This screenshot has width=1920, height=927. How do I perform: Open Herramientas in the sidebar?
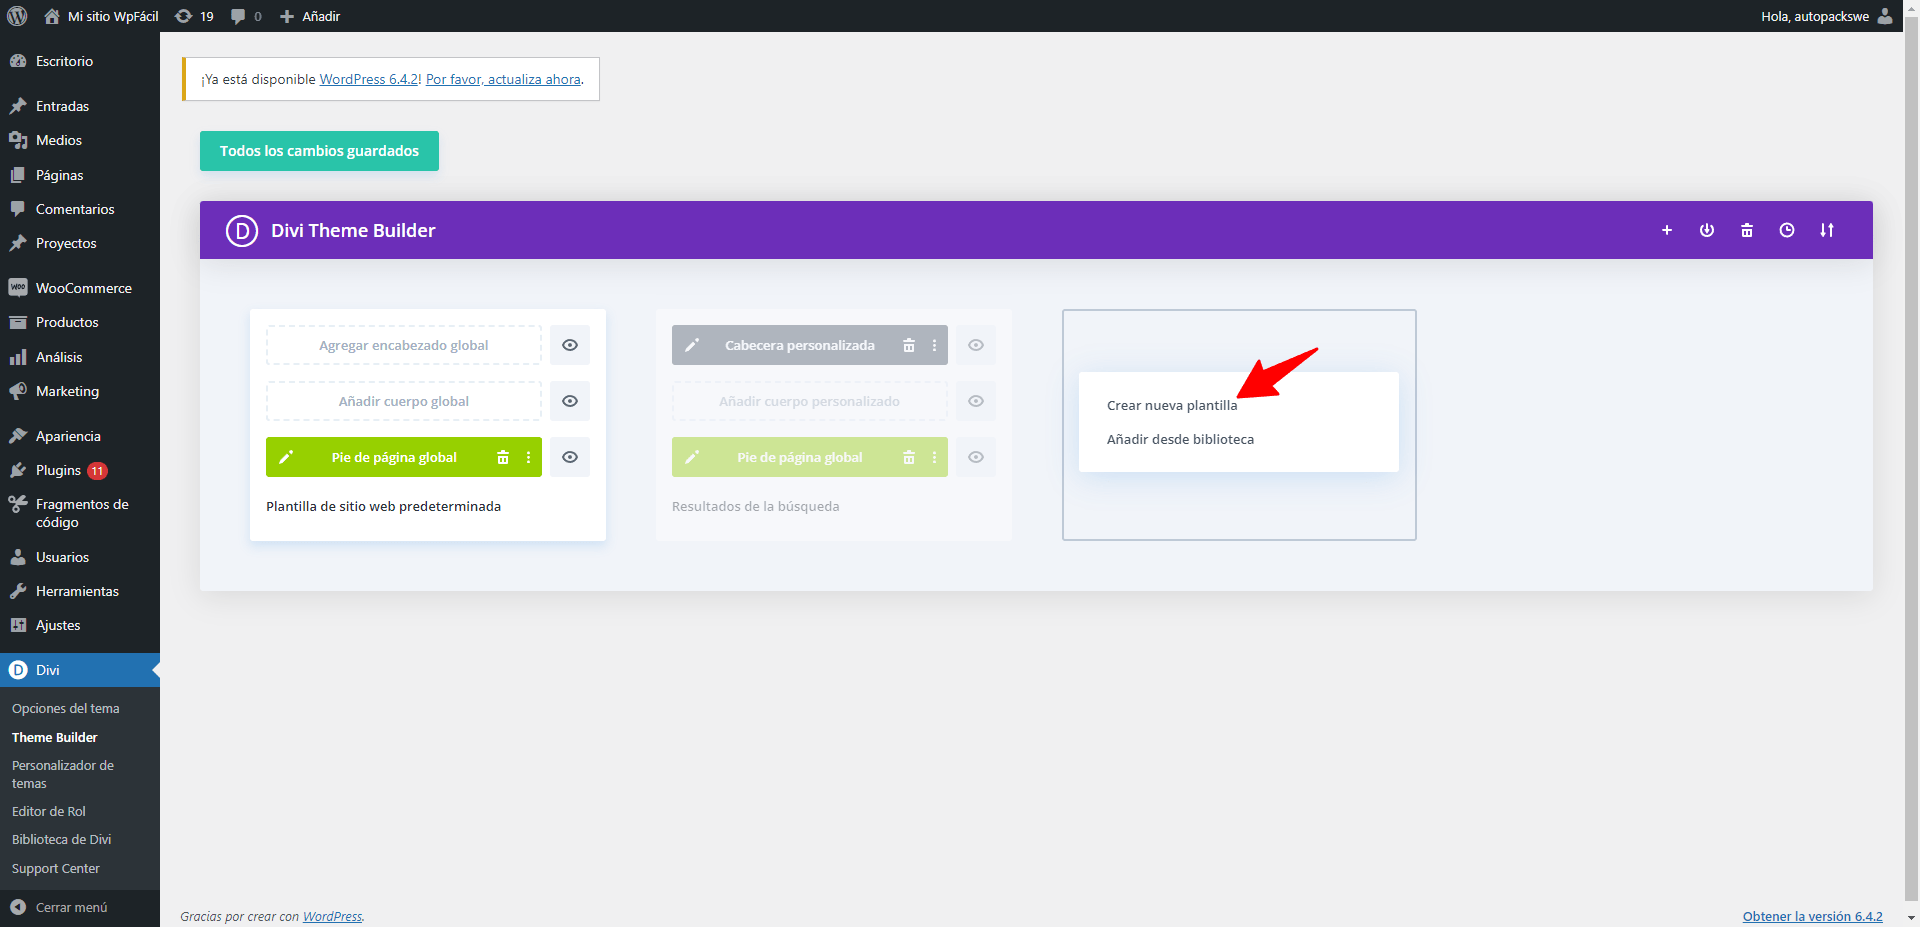(80, 591)
